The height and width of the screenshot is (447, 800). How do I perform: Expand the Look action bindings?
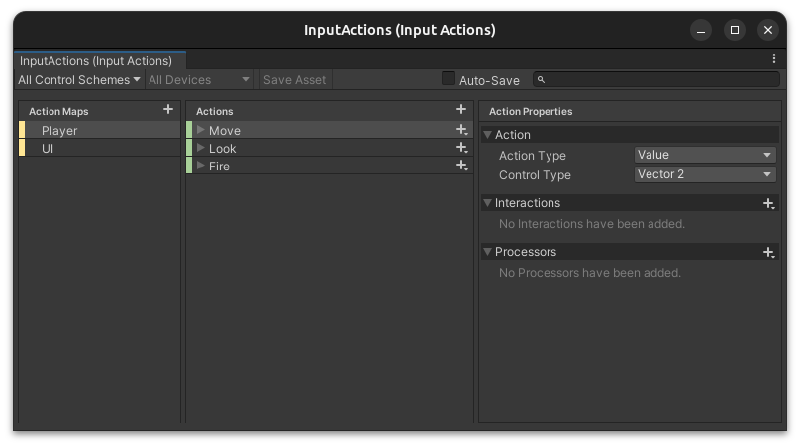pyautogui.click(x=201, y=148)
